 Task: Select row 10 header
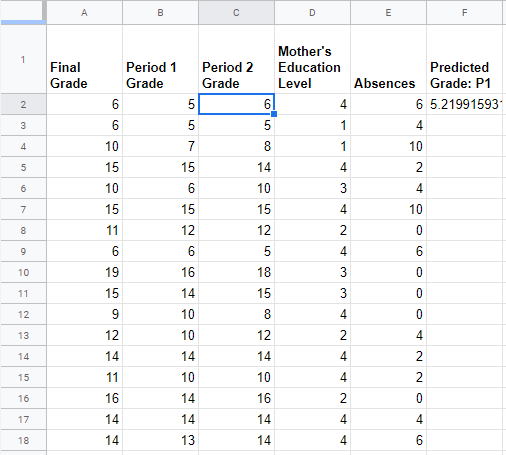pos(23,272)
